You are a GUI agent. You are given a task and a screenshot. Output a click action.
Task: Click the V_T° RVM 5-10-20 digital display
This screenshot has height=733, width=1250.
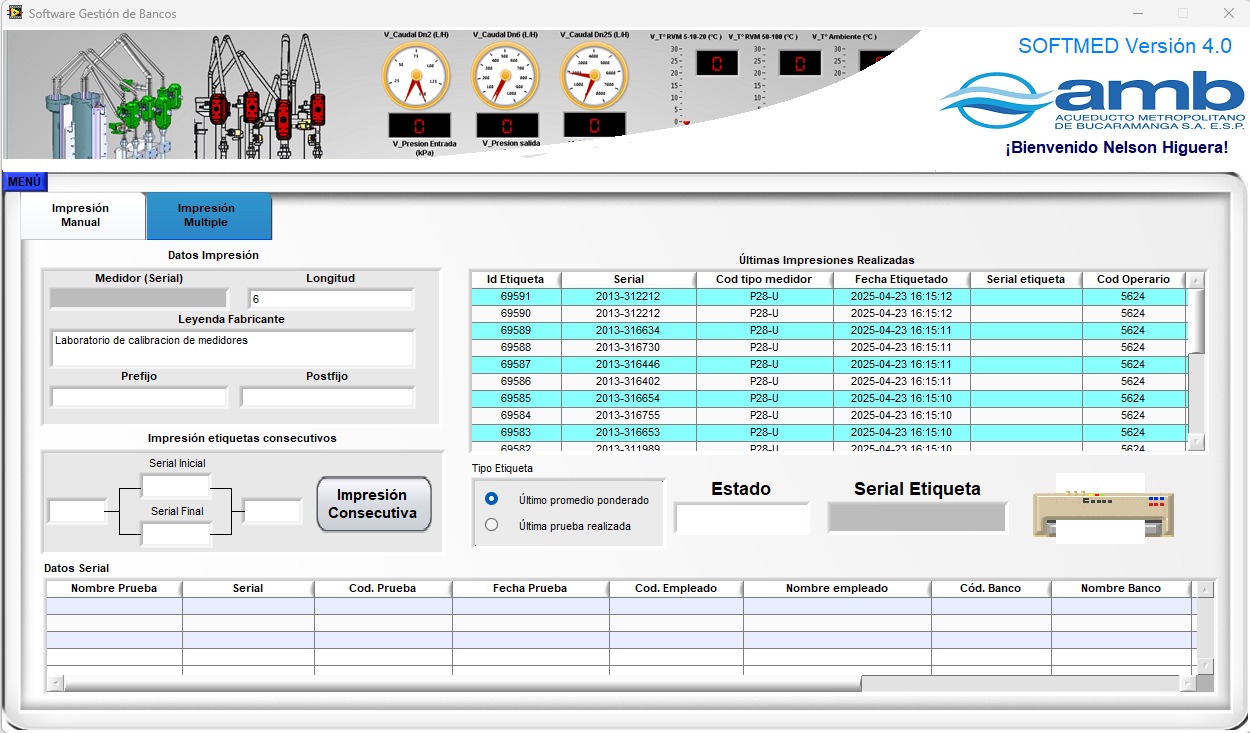pyautogui.click(x=716, y=64)
